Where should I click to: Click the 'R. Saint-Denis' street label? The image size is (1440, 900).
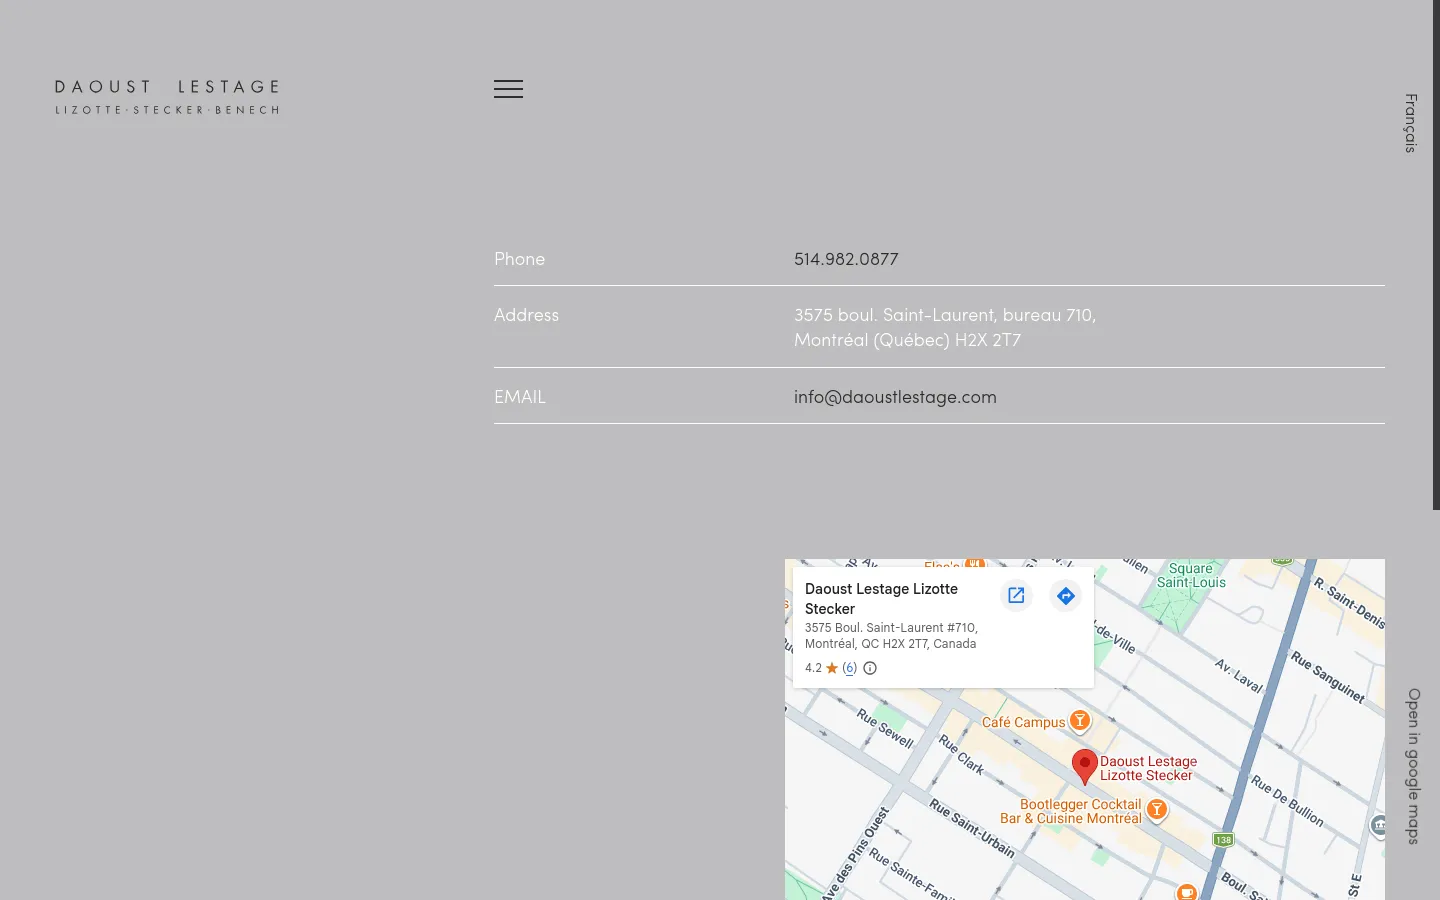point(1350,603)
